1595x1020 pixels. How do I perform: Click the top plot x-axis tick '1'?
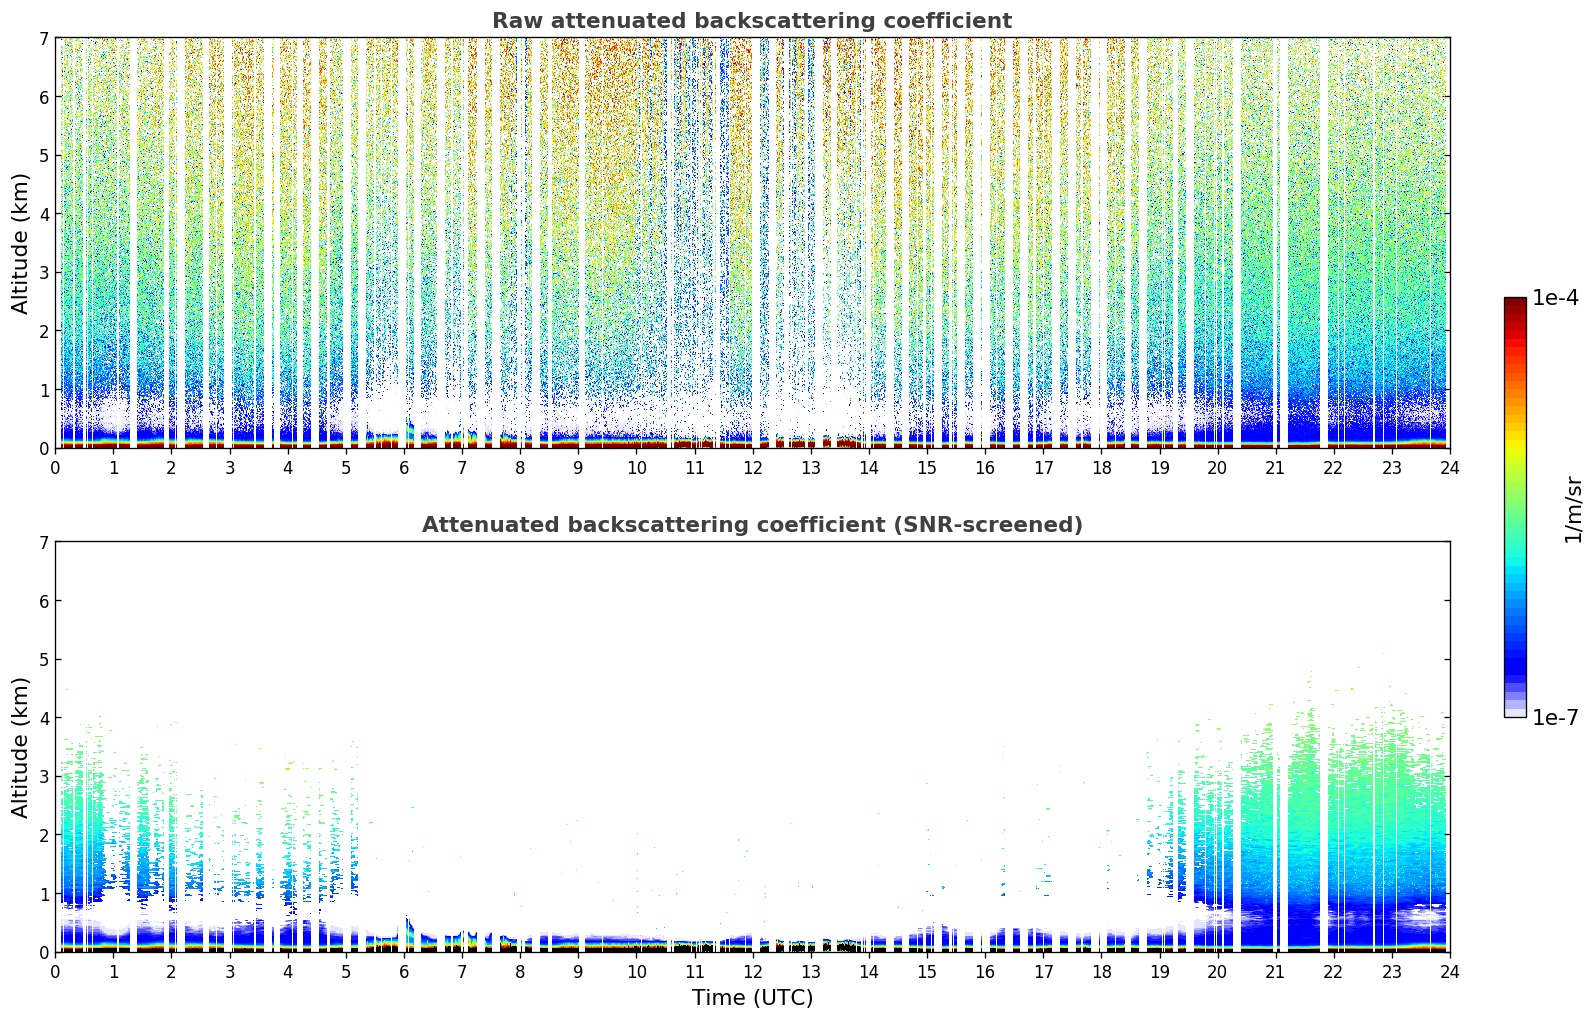click(113, 467)
